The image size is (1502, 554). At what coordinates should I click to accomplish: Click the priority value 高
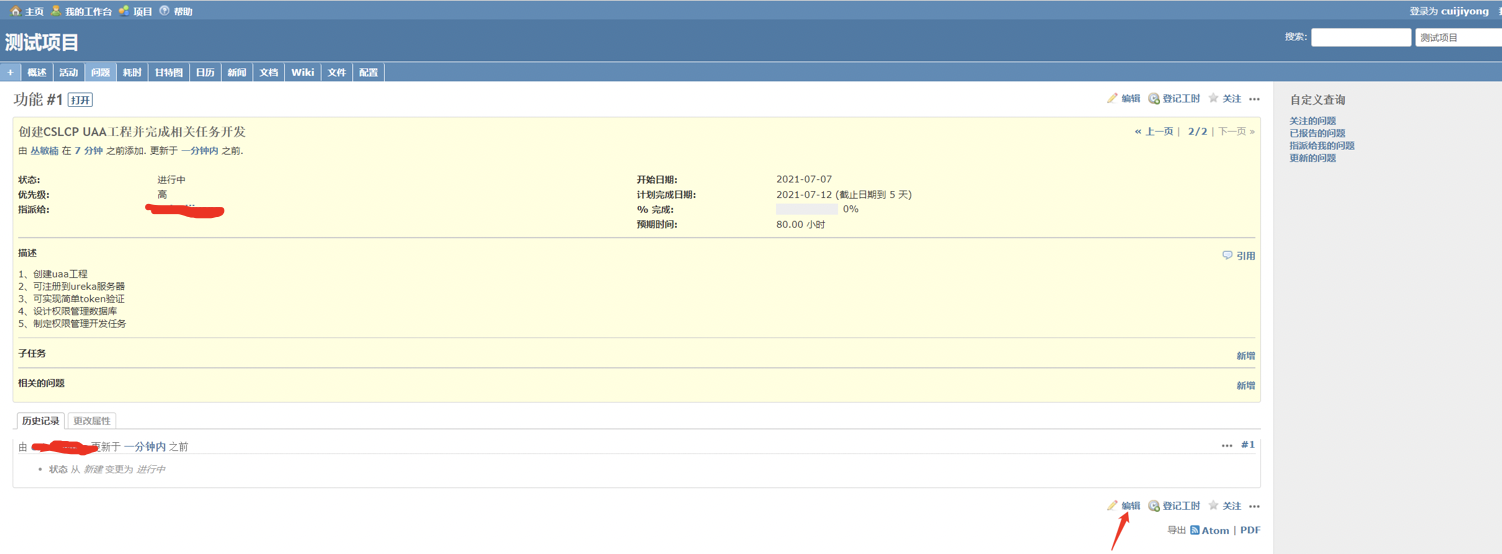[x=162, y=195]
